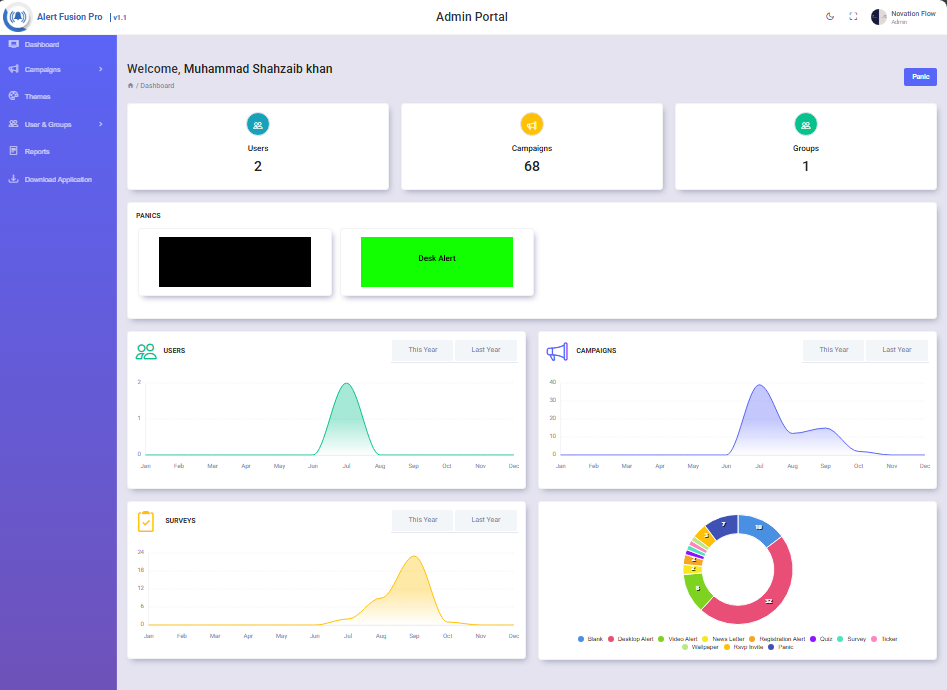Image resolution: width=947 pixels, height=690 pixels.
Task: Open Themes from the sidebar
Action: tap(37, 97)
